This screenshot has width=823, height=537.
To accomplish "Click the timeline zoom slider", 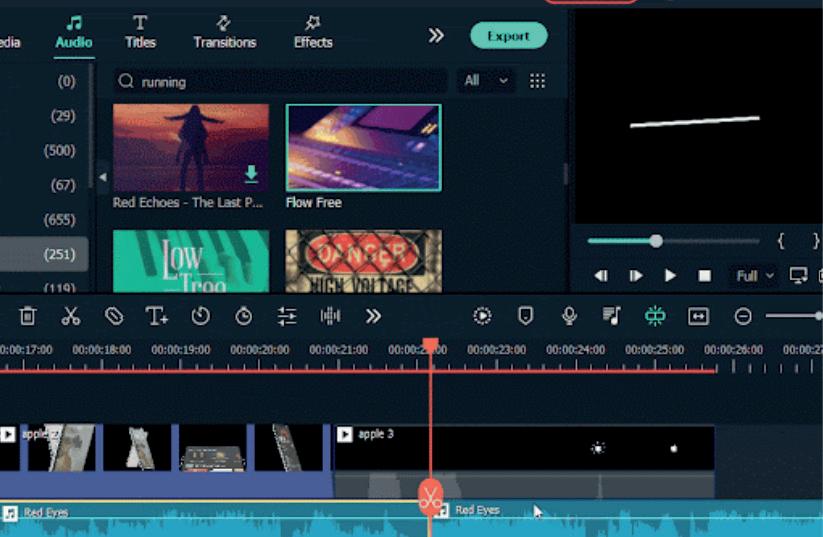I will [x=794, y=316].
